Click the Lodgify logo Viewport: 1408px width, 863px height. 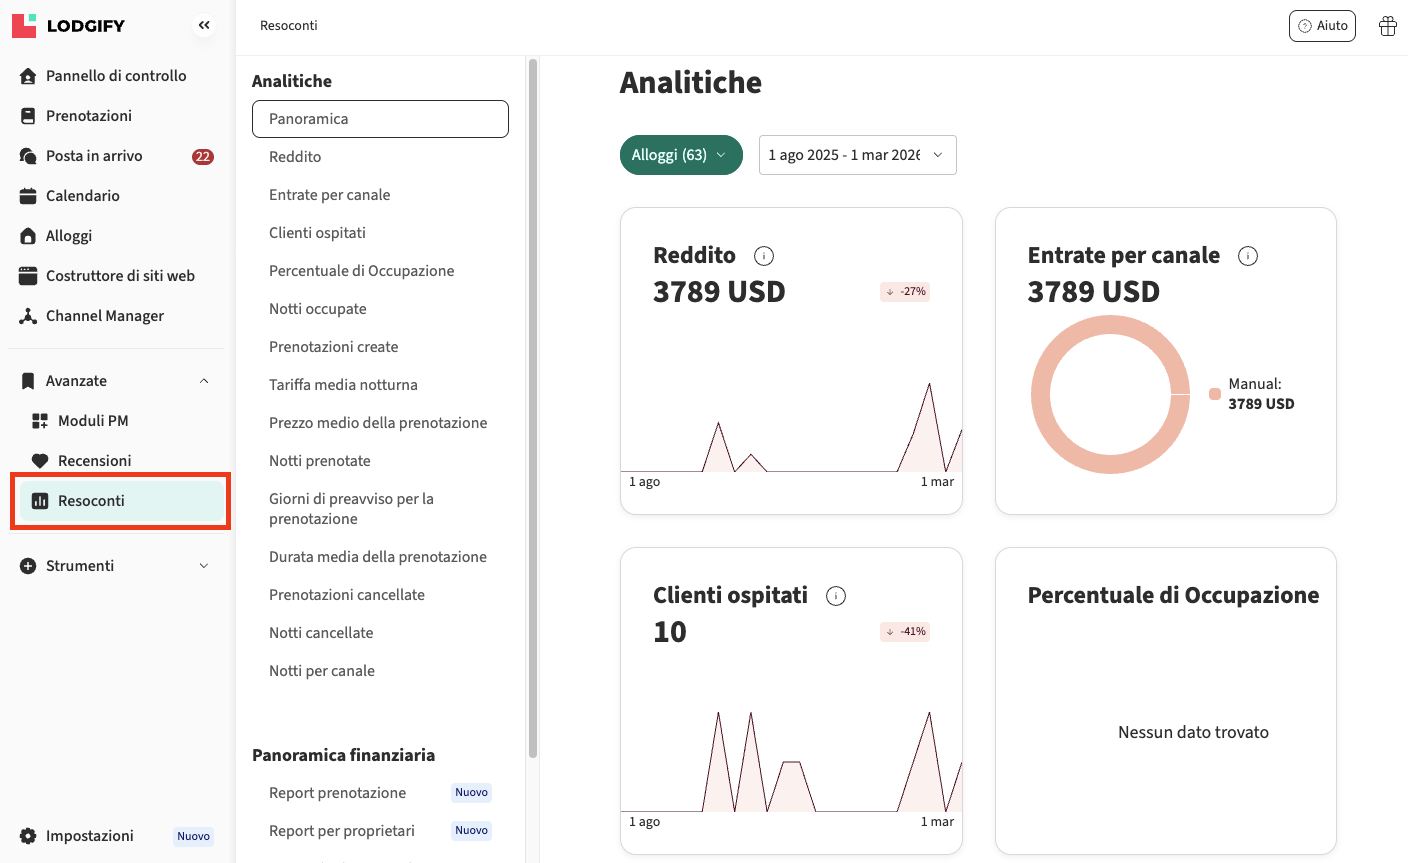[x=68, y=26]
